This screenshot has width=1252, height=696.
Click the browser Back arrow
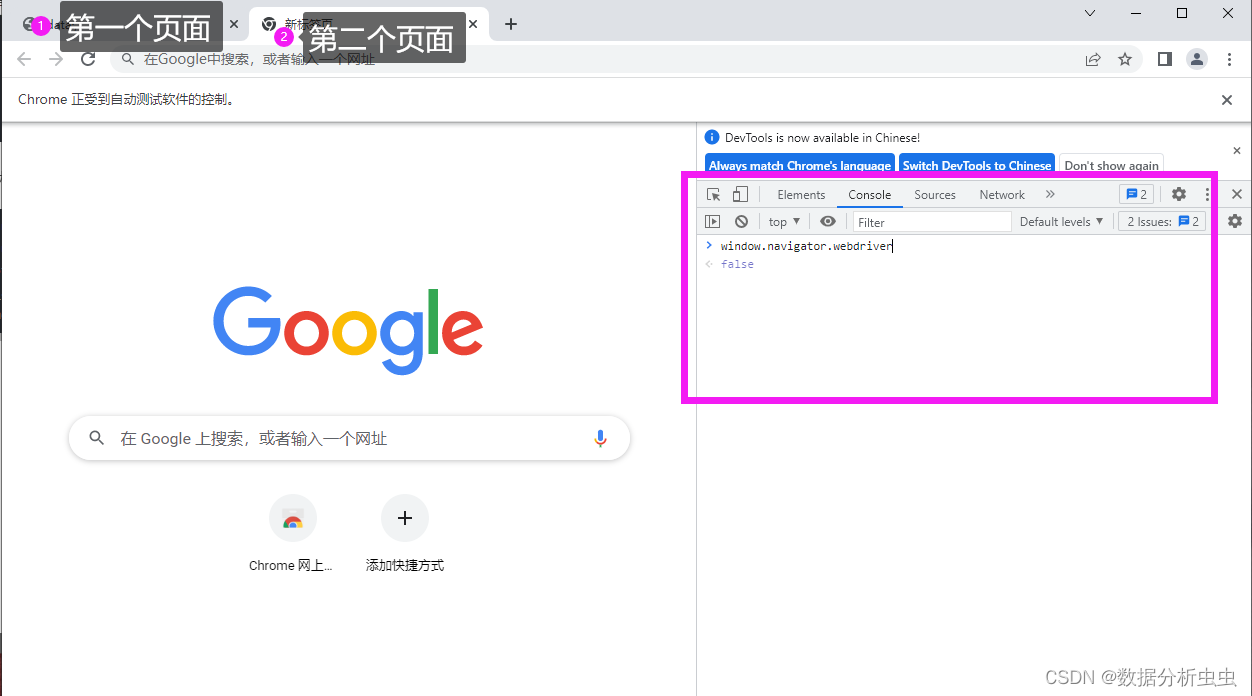click(24, 59)
